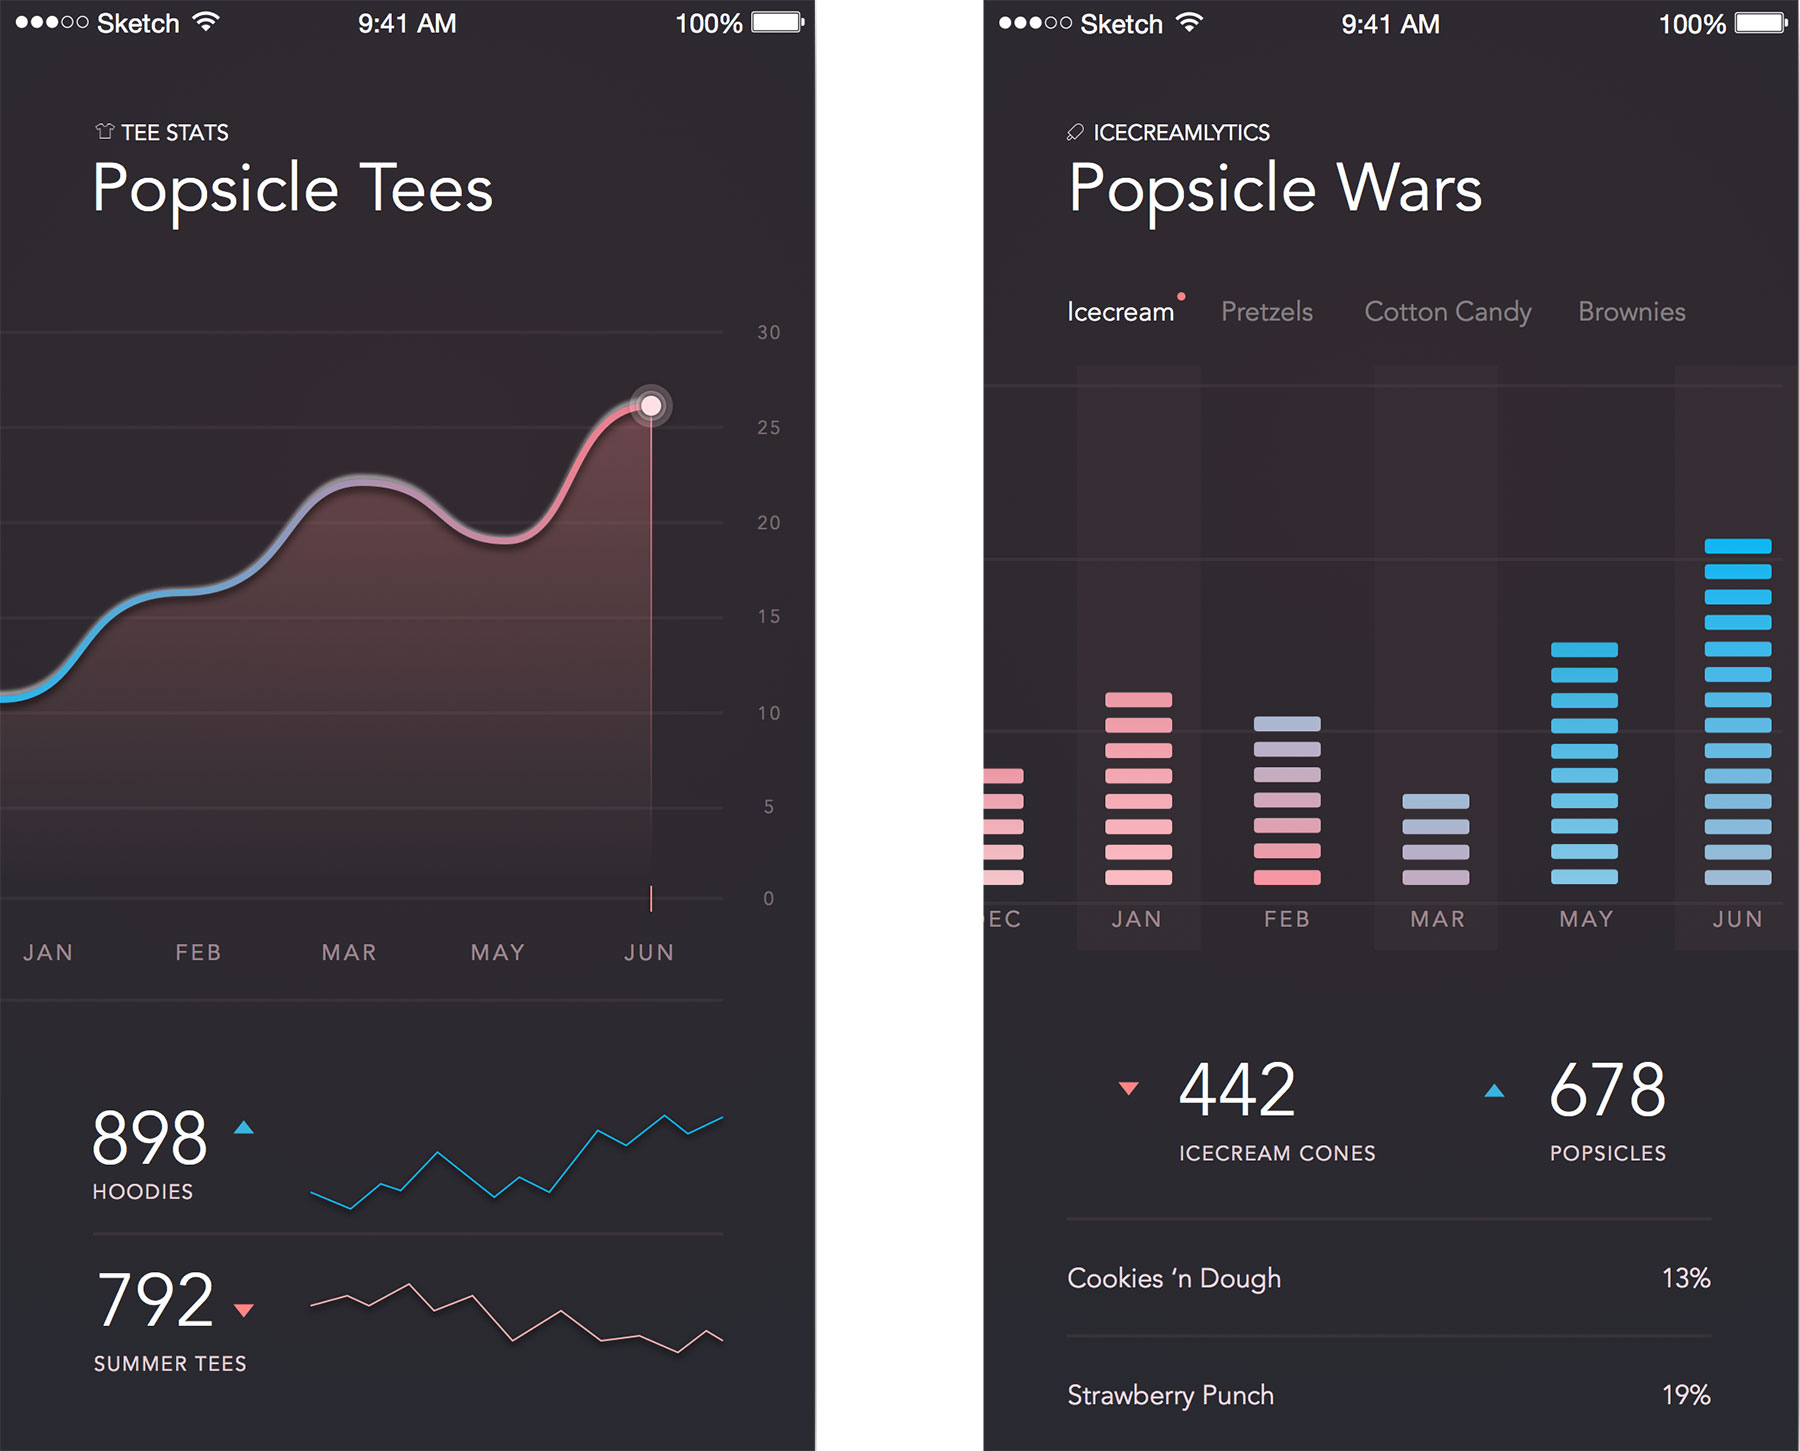Click the Icecreamlytics scoop icon

point(1076,131)
